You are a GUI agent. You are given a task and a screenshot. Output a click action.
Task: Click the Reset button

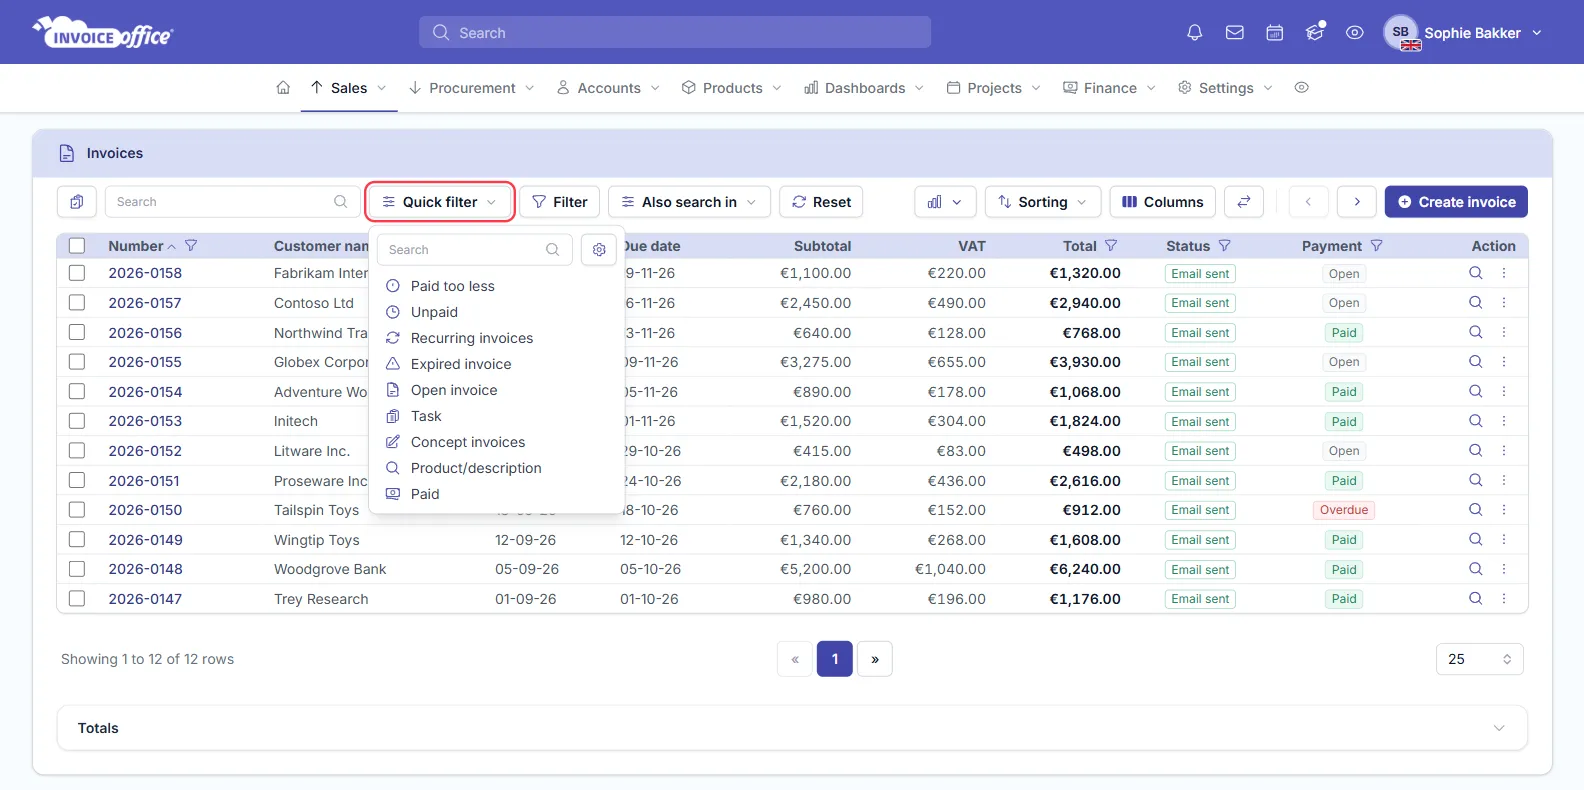coord(821,202)
